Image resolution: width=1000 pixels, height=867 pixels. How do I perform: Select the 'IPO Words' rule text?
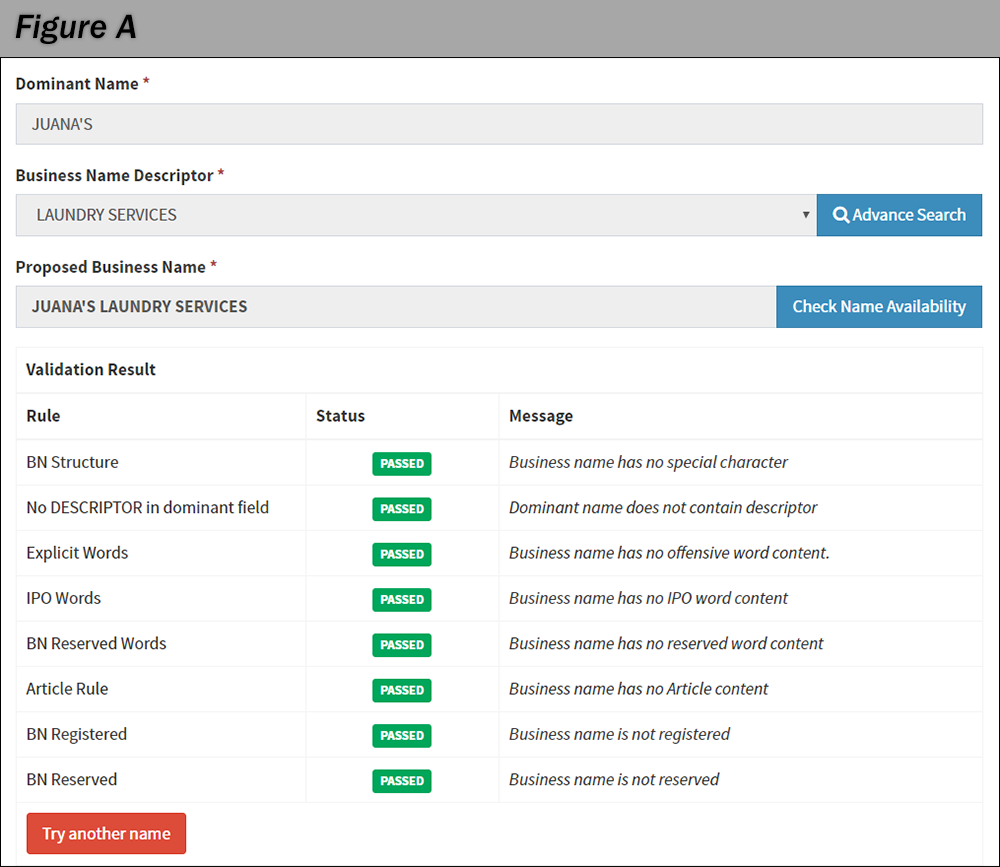[x=63, y=598]
